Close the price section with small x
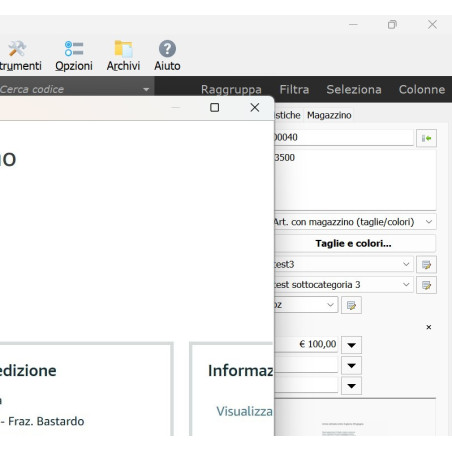This screenshot has width=452, height=452. (x=429, y=327)
